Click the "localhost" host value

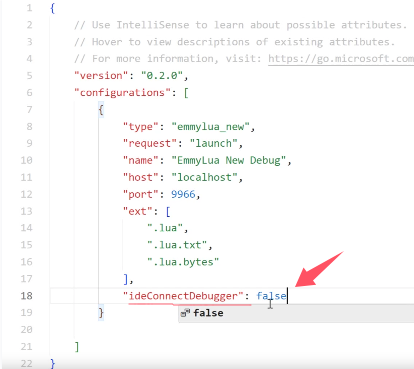click(x=204, y=177)
